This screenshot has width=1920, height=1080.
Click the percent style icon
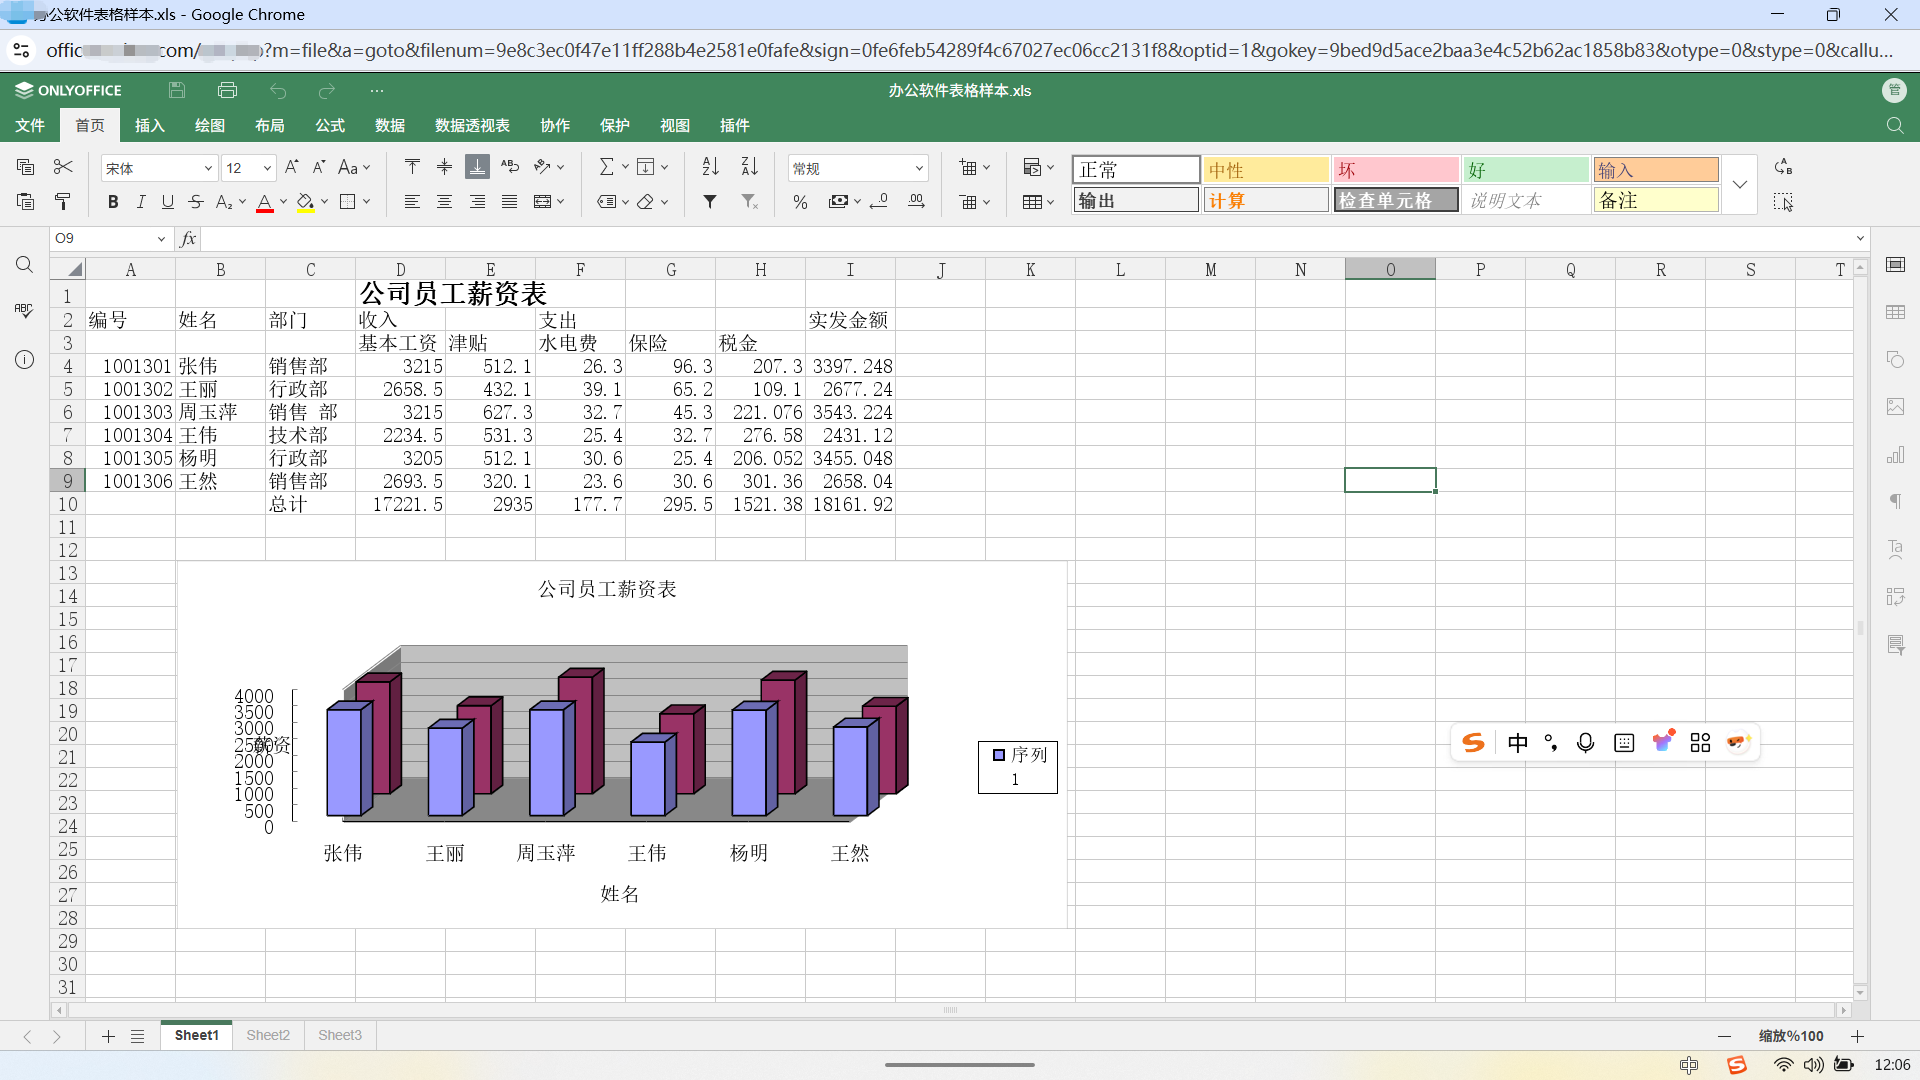800,202
